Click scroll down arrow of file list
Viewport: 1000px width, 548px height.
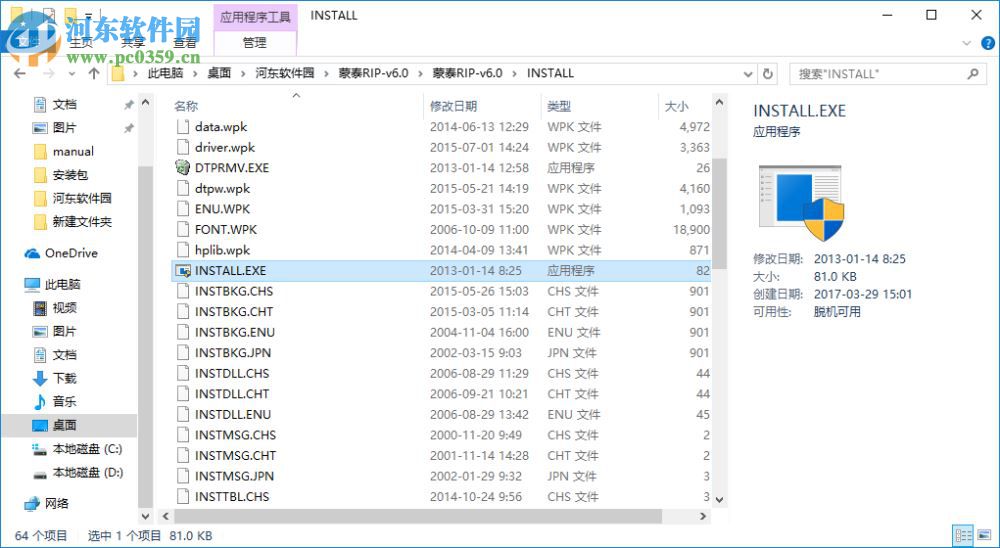(x=719, y=500)
